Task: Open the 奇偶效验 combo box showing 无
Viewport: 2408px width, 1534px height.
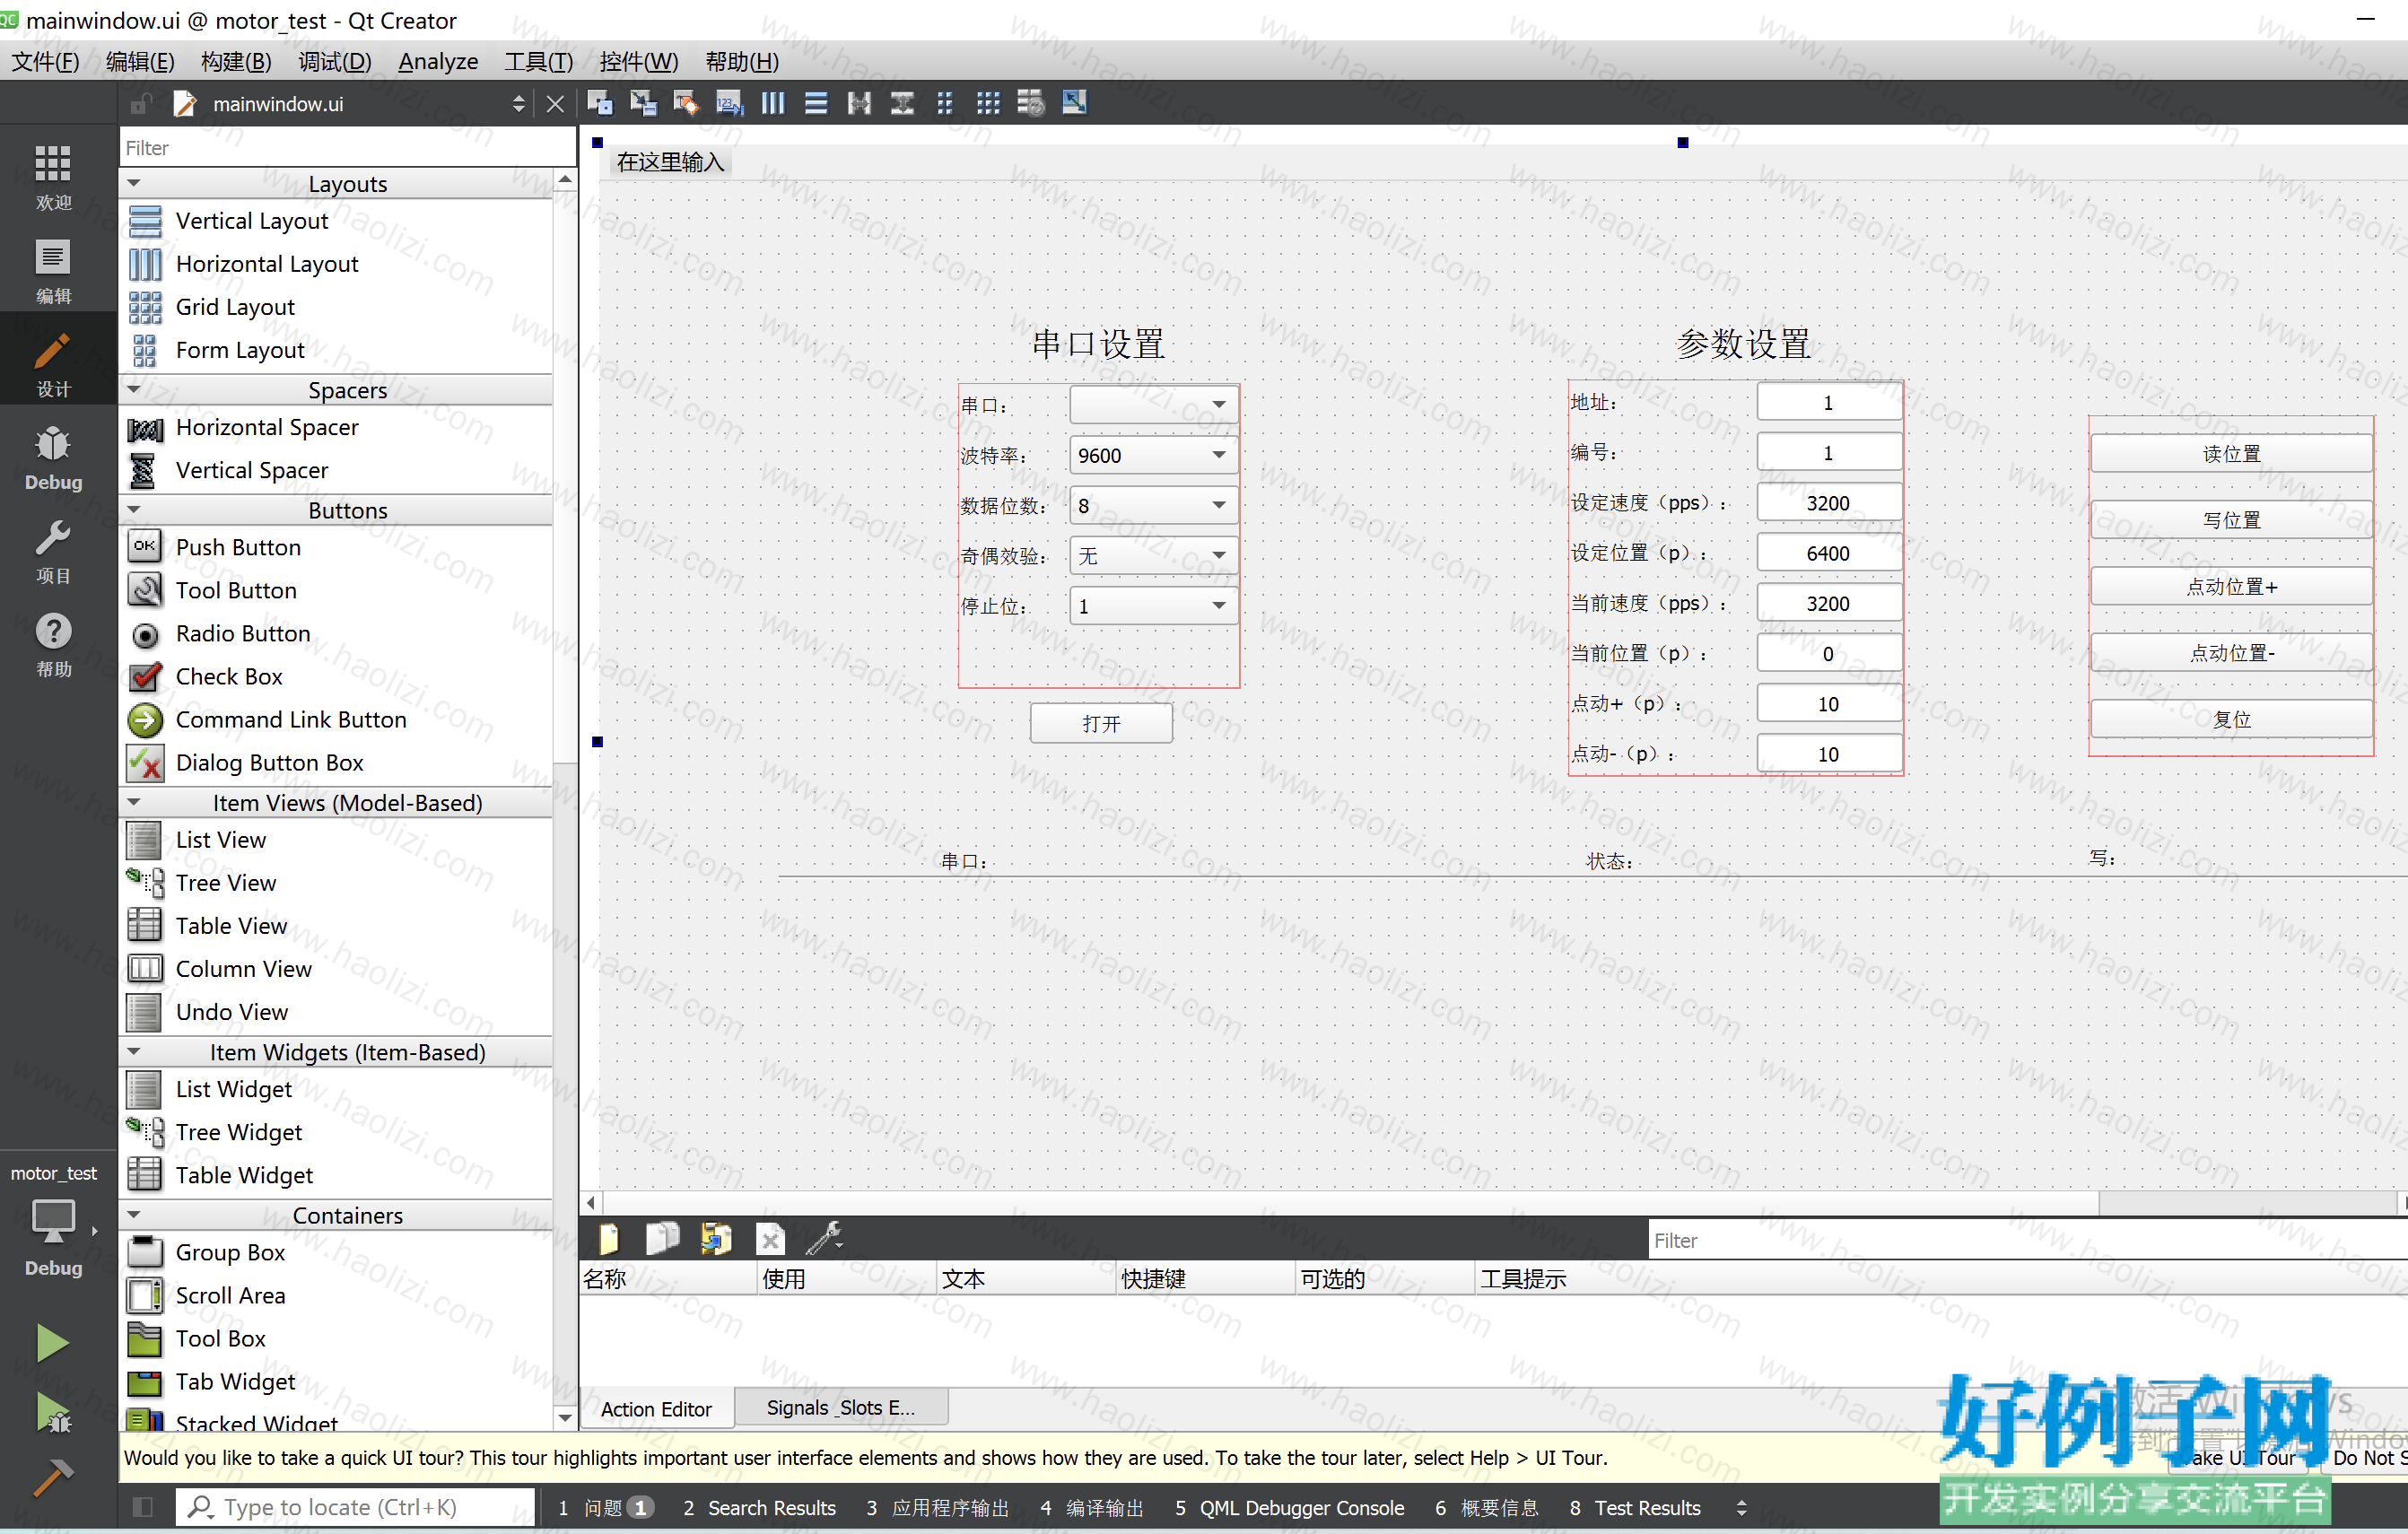Action: [1153, 555]
